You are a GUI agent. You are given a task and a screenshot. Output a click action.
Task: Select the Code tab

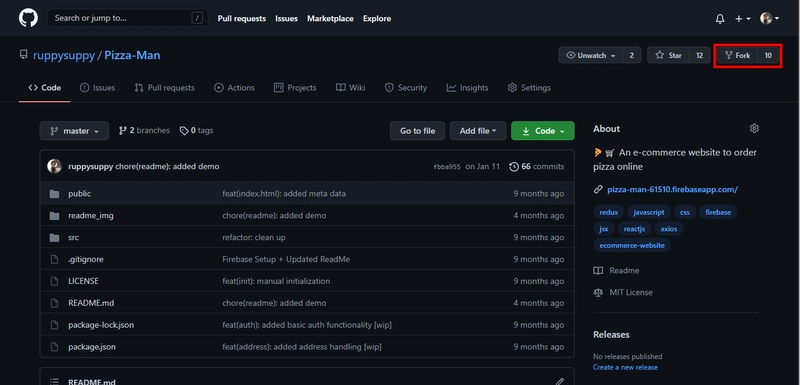click(44, 88)
